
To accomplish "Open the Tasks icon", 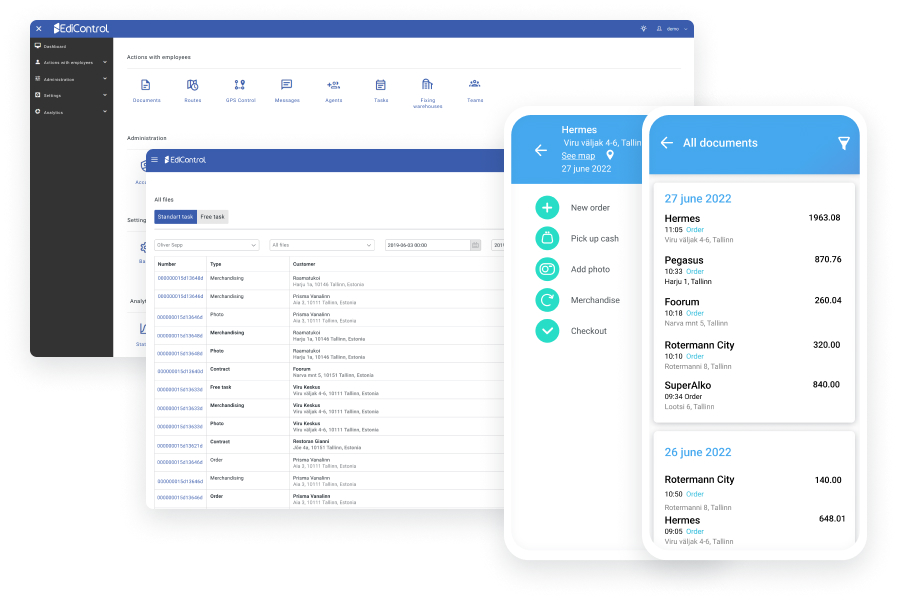I will point(380,85).
